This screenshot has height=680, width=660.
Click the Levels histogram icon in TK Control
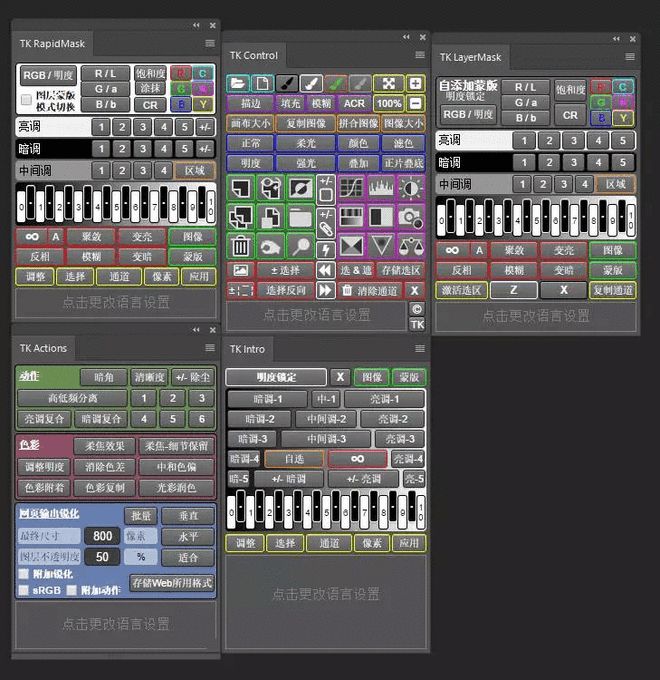pyautogui.click(x=381, y=188)
